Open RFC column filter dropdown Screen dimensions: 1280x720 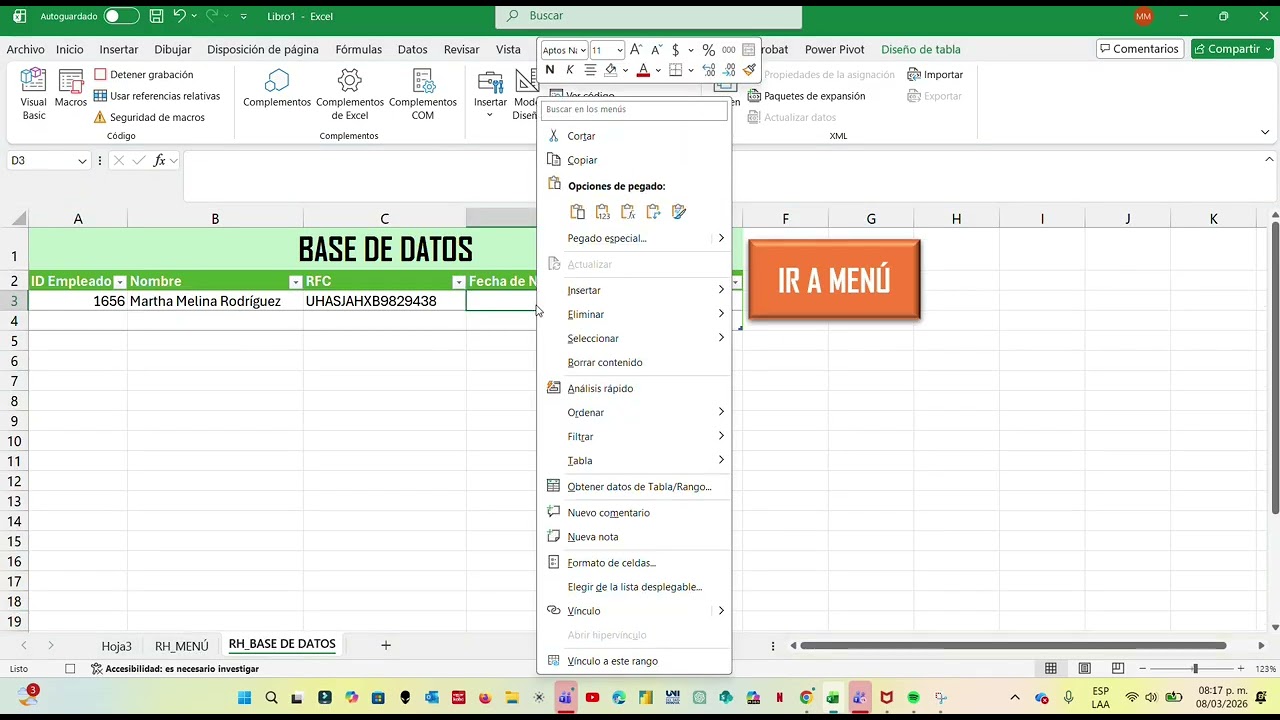[459, 282]
